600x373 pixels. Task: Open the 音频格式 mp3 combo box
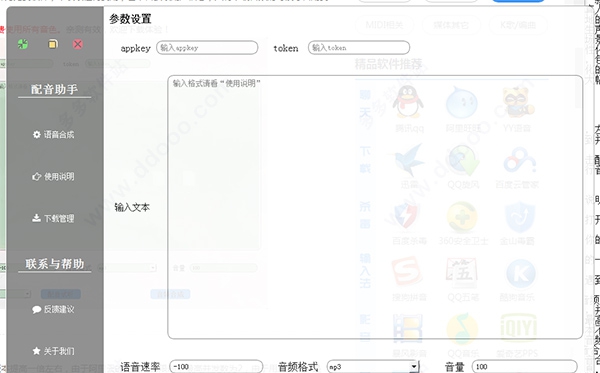pyautogui.click(x=373, y=366)
